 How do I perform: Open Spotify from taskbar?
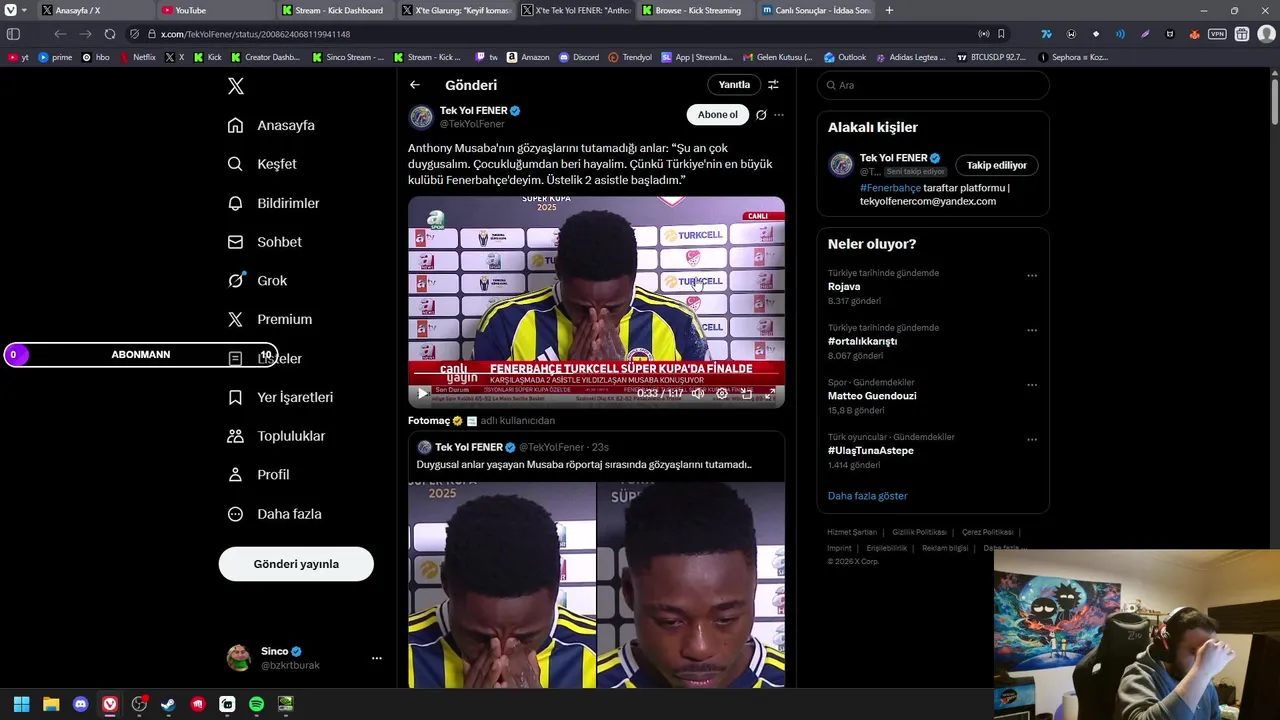click(x=256, y=704)
